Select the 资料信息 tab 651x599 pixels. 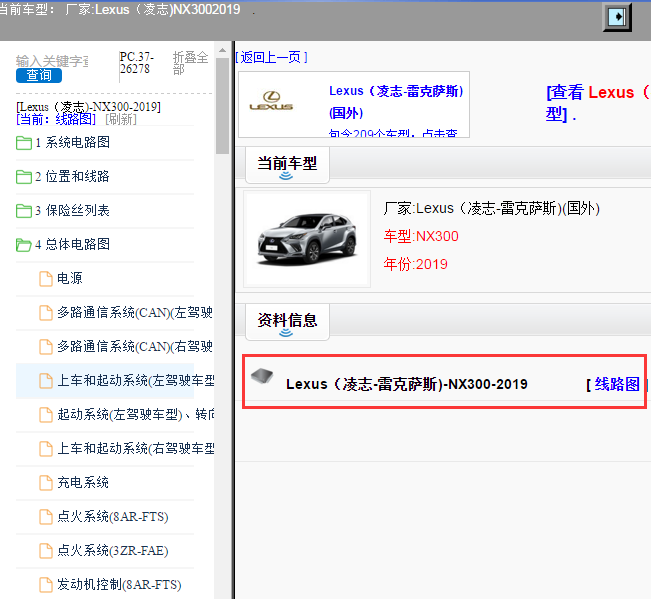point(287,321)
